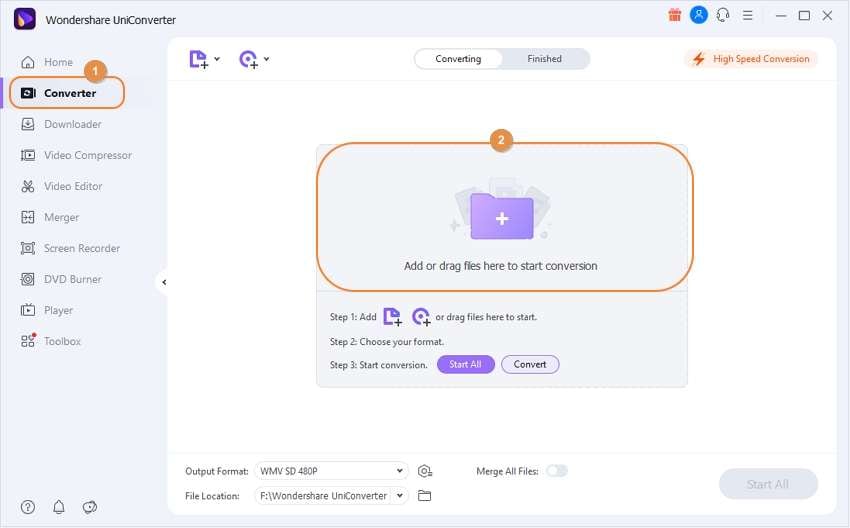Open the hamburger menu in the title bar
850x528 pixels.
748,16
